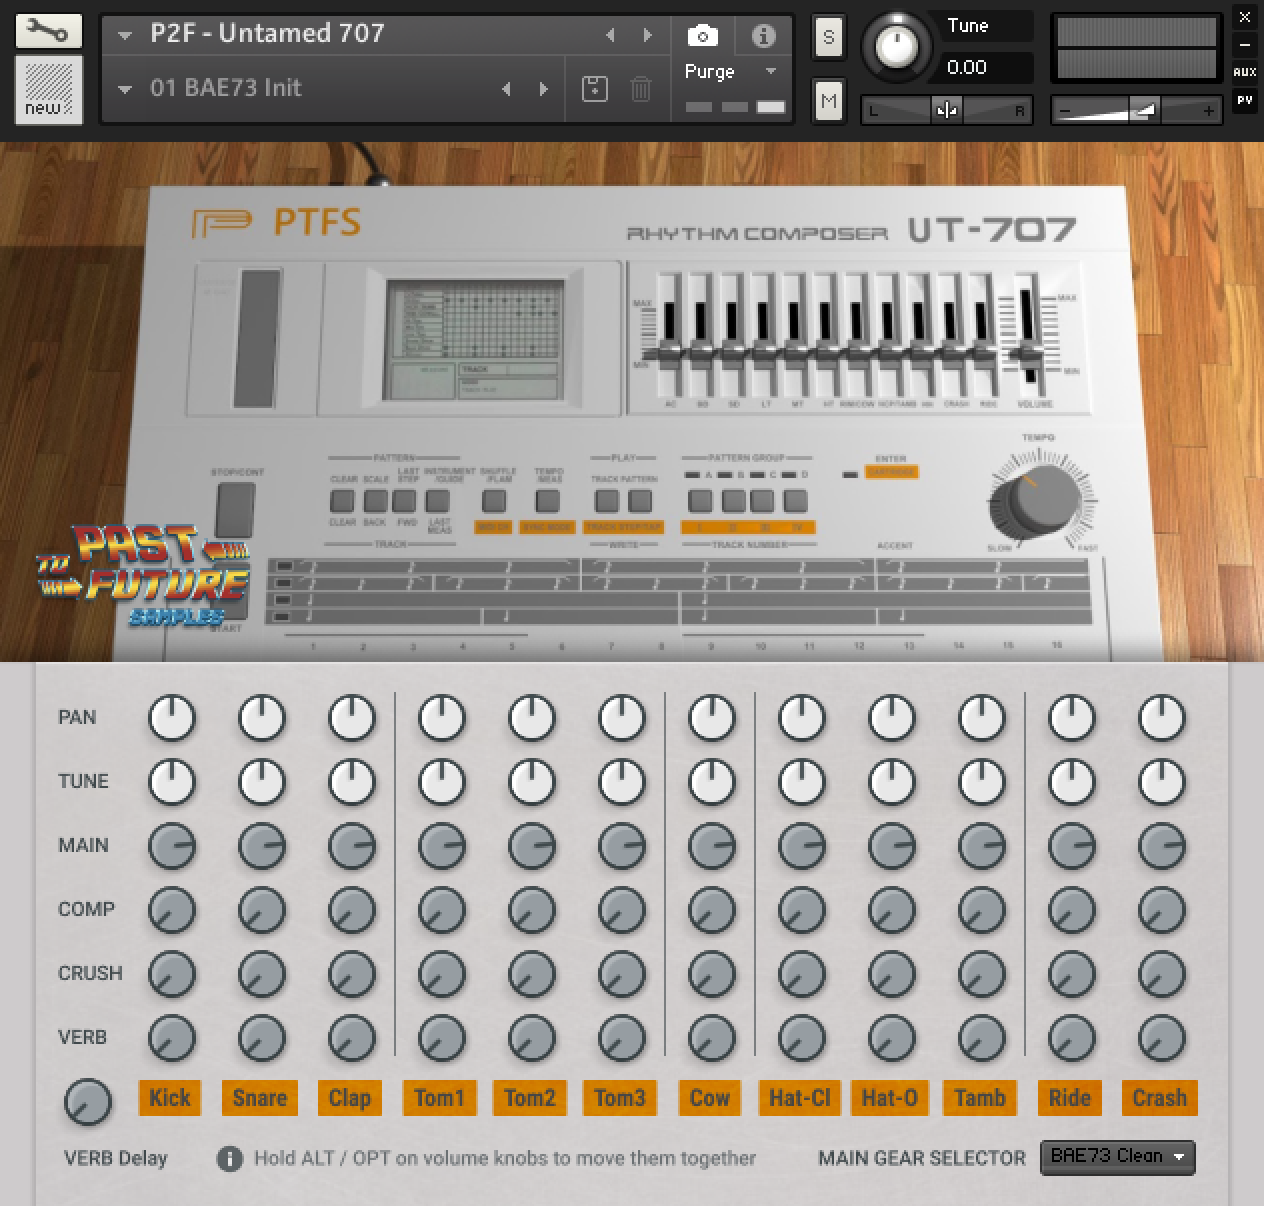1264x1206 pixels.
Task: Mute the instrument with M button
Action: [x=828, y=101]
